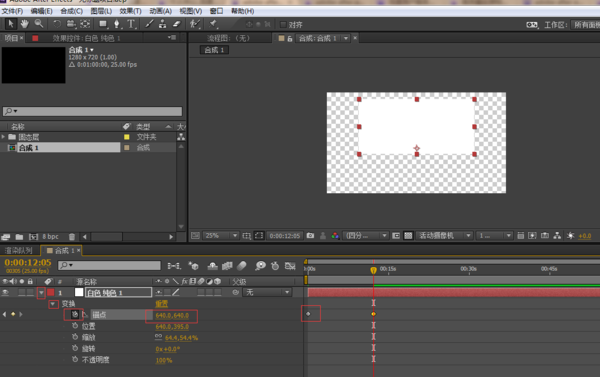Image resolution: width=600 pixels, height=377 pixels.
Task: Click the brainstorm icon in timeline
Action: point(261,266)
